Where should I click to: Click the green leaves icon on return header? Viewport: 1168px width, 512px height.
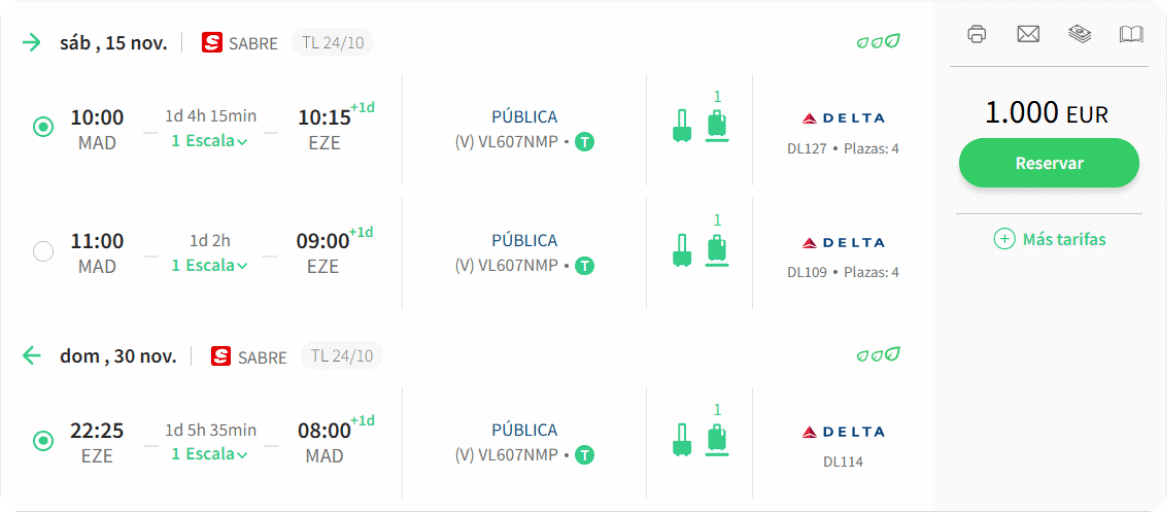tap(878, 355)
